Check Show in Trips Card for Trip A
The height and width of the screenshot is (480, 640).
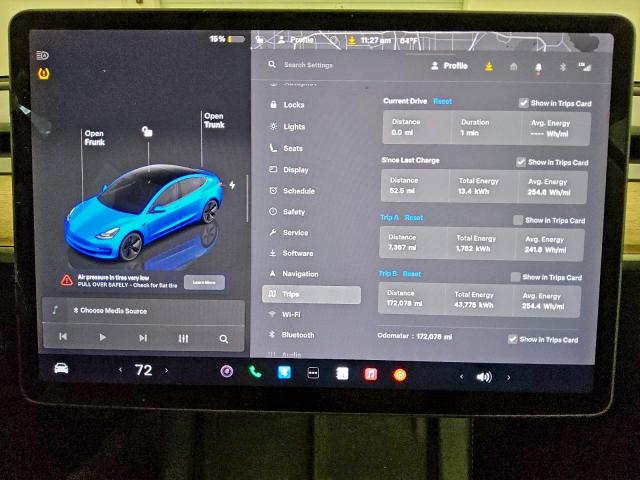tap(518, 220)
